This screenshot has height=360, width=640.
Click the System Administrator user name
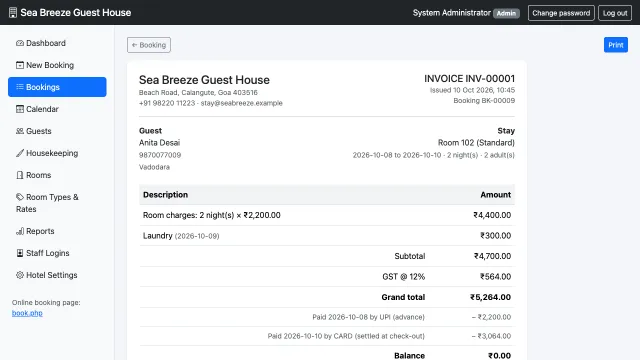click(x=451, y=13)
